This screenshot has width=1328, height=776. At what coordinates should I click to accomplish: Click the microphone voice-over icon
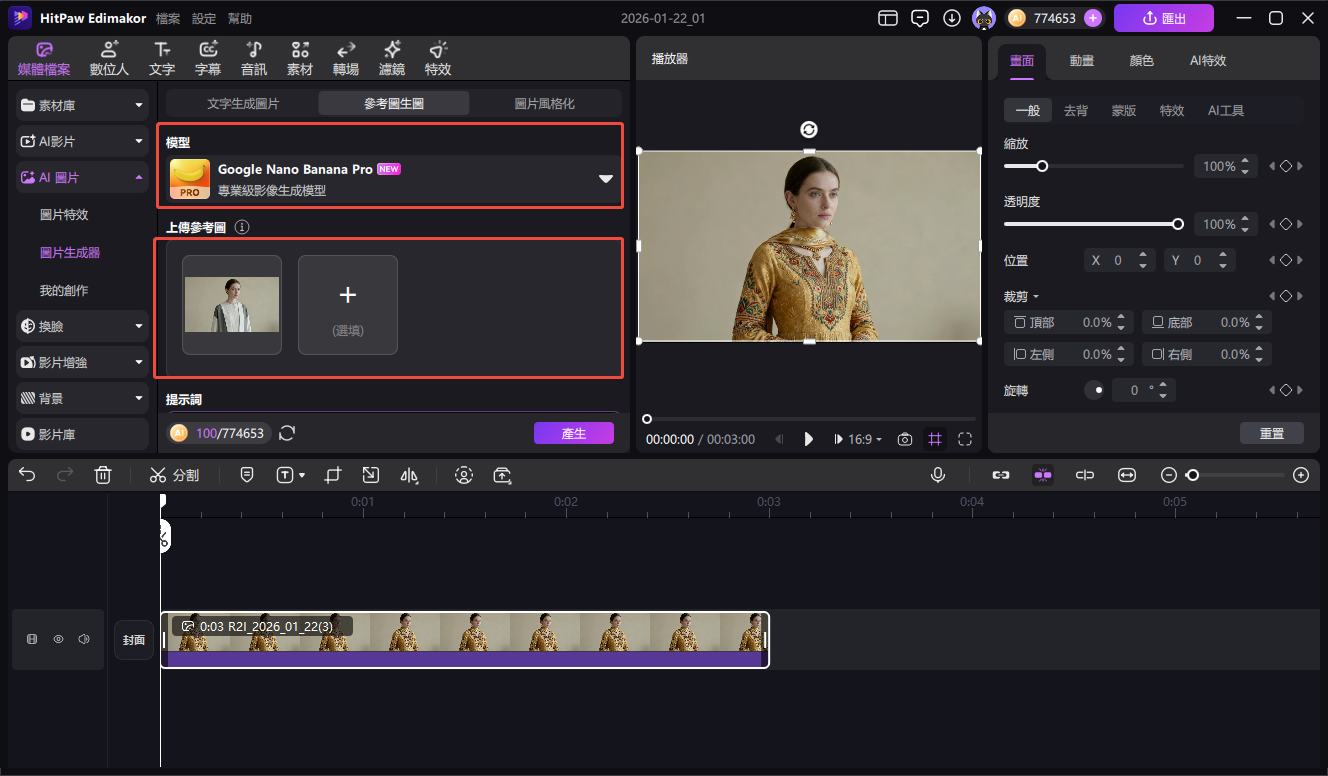(x=938, y=476)
